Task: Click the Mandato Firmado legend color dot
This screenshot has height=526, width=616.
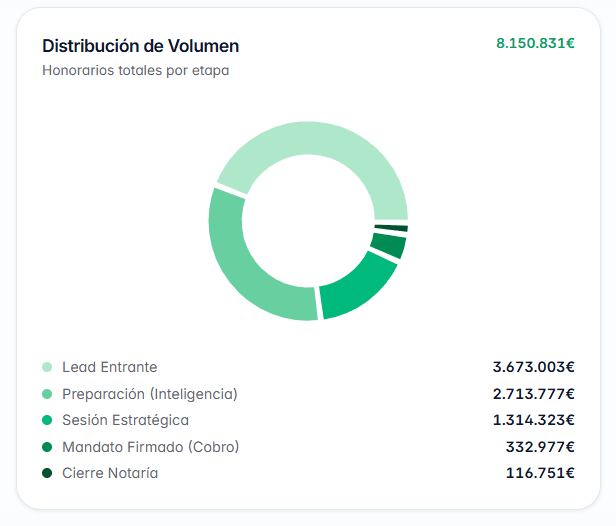Action: [x=47, y=447]
